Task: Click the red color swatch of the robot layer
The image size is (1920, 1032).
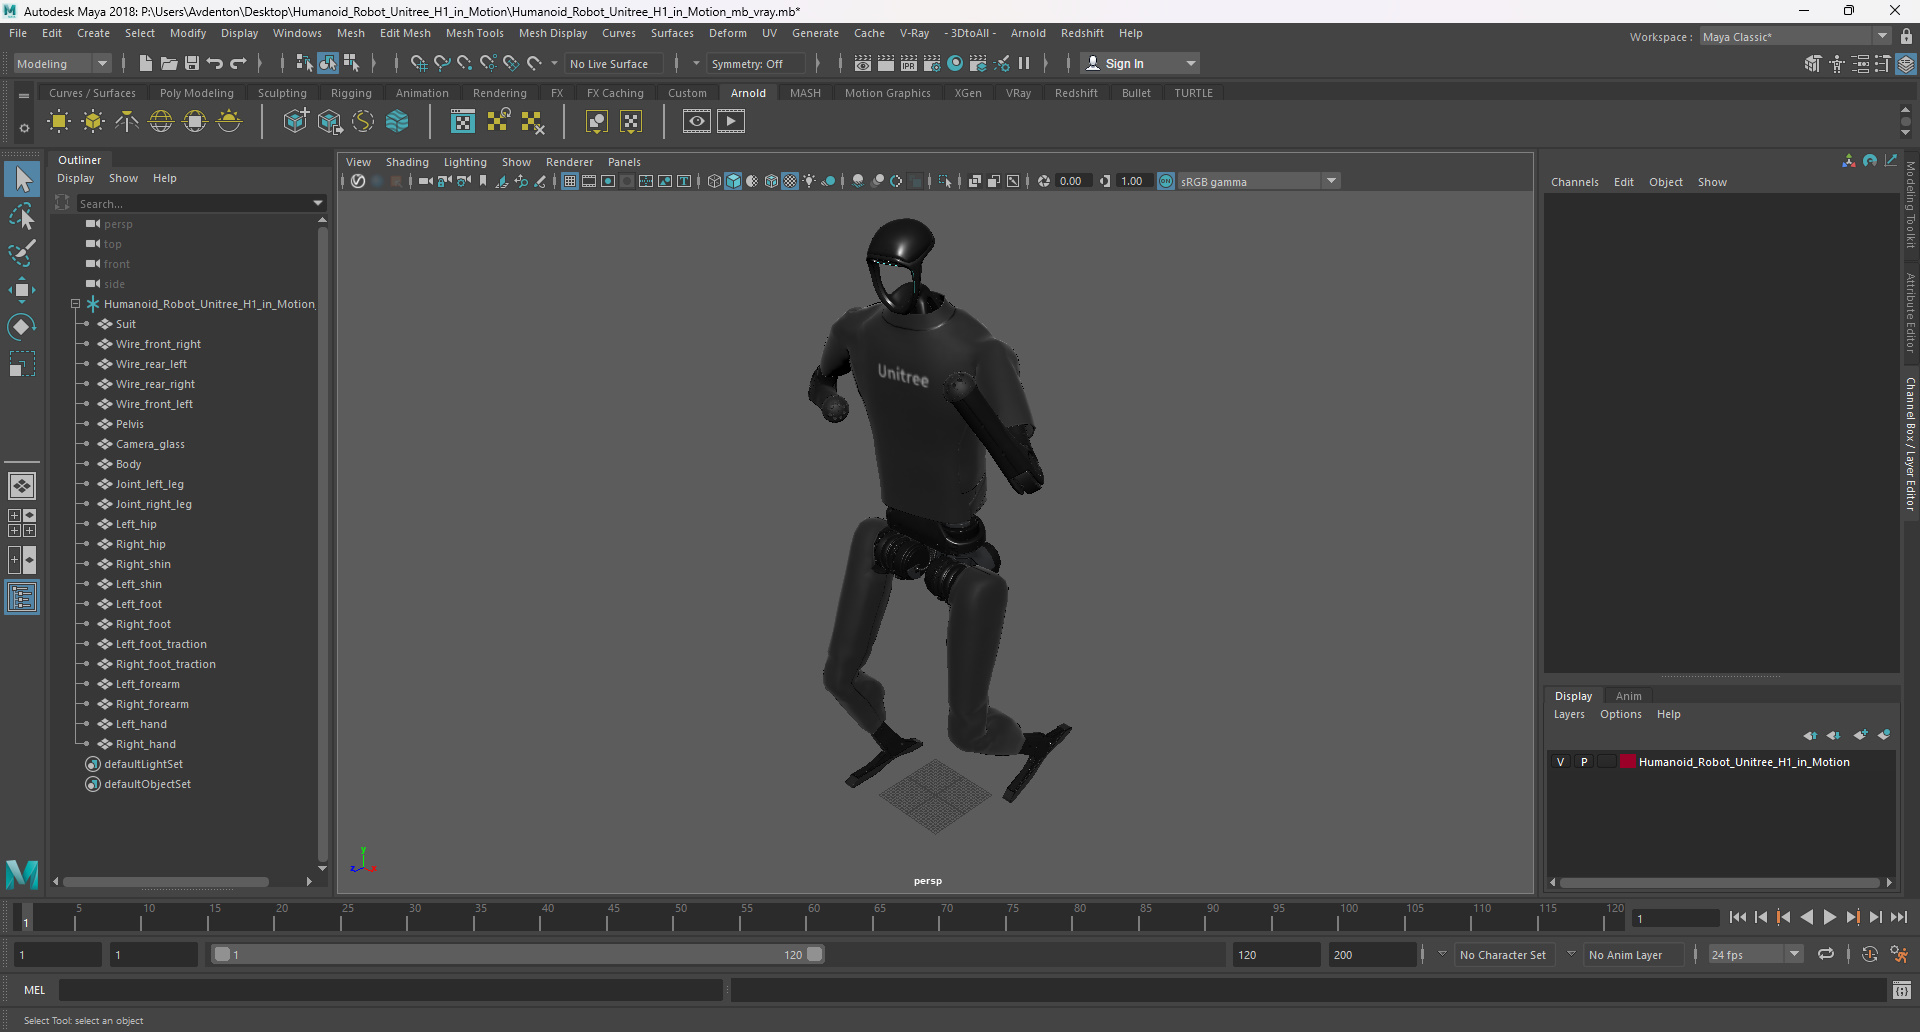Action: point(1627,762)
